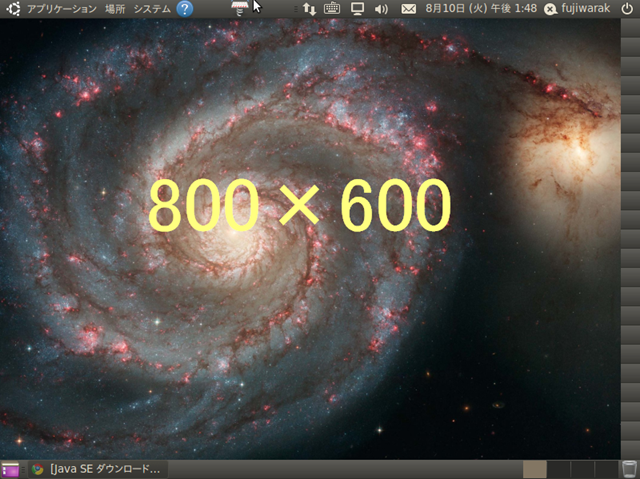Click the power session button

(627, 9)
